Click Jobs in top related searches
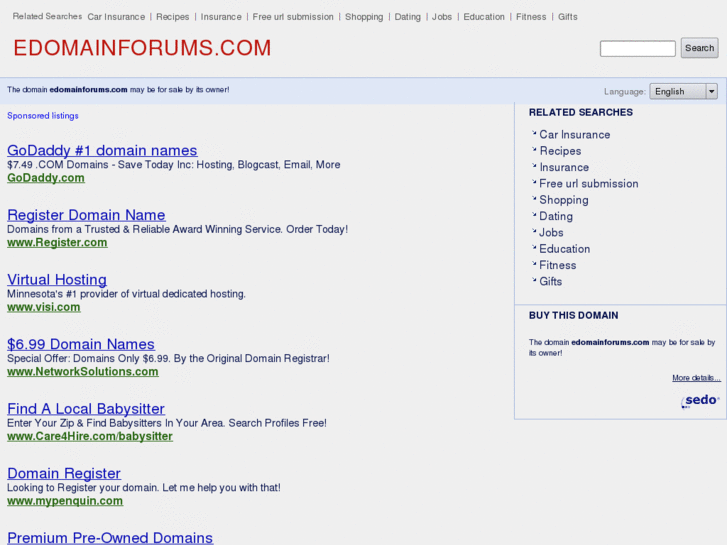 442,17
